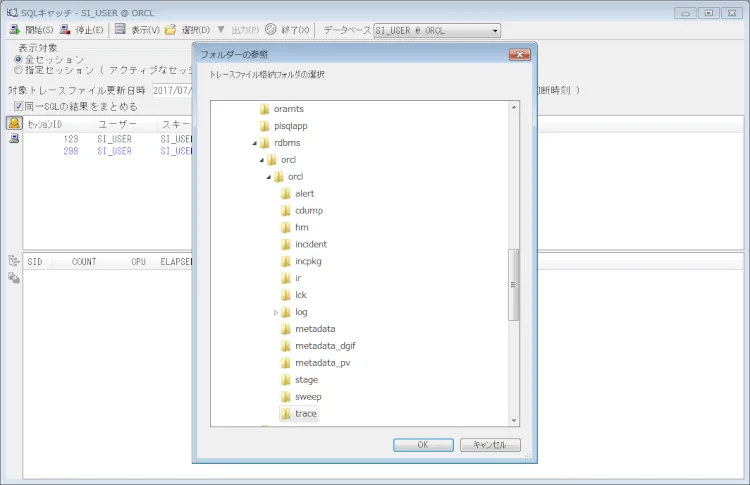Confirm folder selection with OK
The height and width of the screenshot is (485, 750).
[423, 445]
